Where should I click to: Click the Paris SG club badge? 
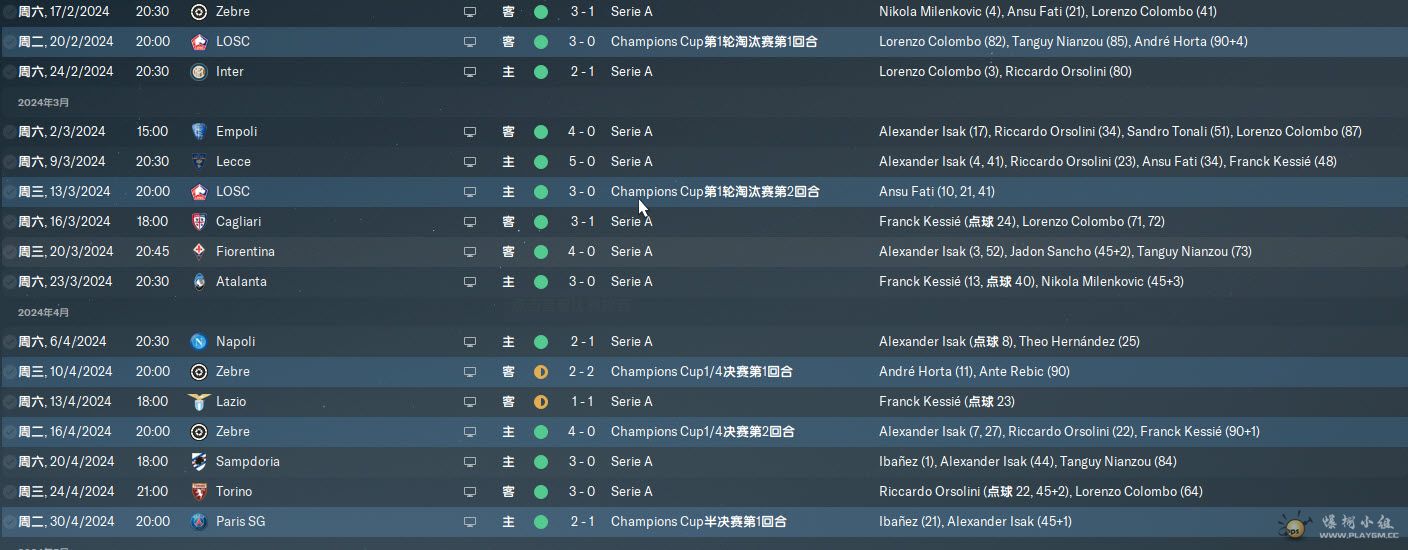click(198, 522)
